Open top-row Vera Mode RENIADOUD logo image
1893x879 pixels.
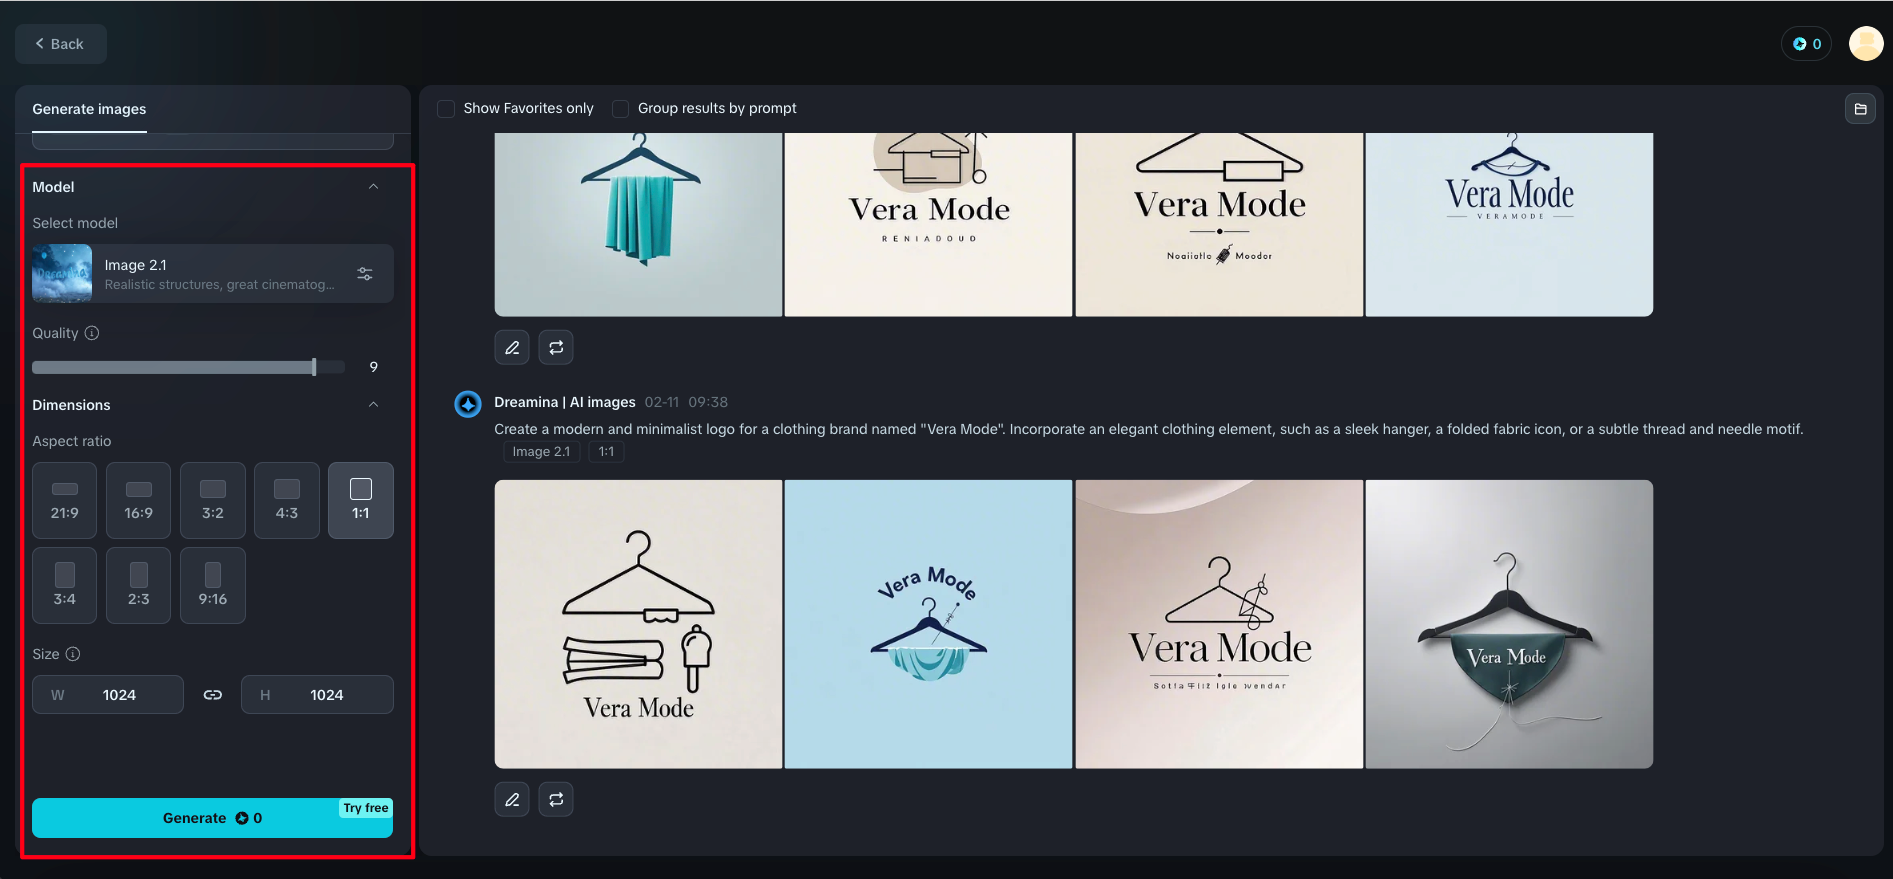coord(928,225)
